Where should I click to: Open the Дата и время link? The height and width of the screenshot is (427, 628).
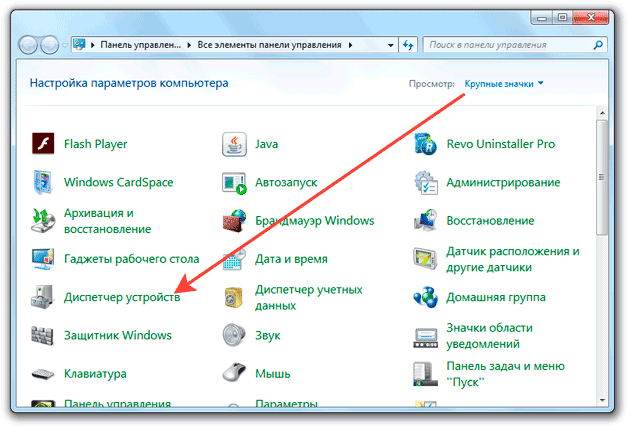[291, 259]
